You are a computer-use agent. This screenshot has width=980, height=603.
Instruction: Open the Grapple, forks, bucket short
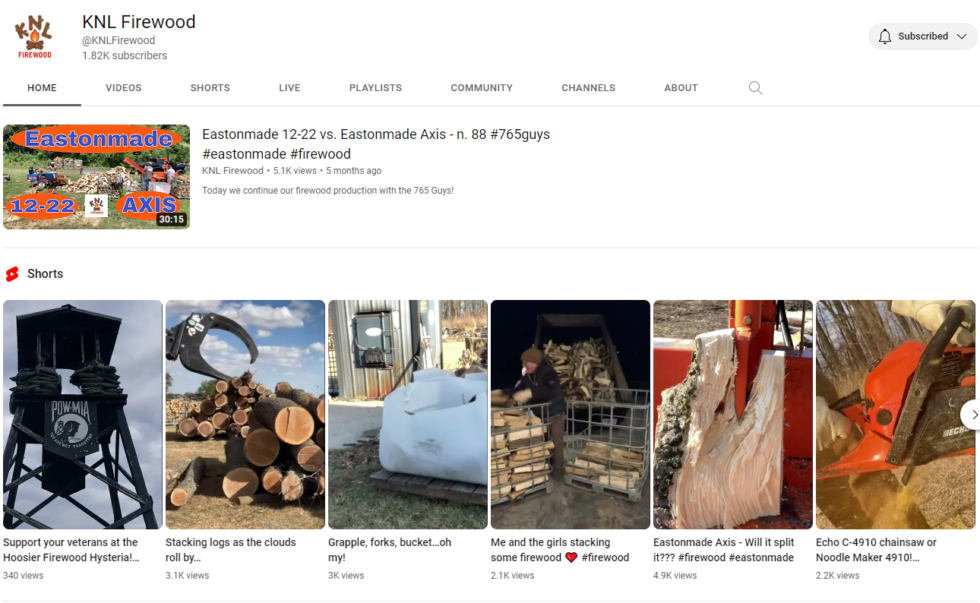(x=407, y=414)
